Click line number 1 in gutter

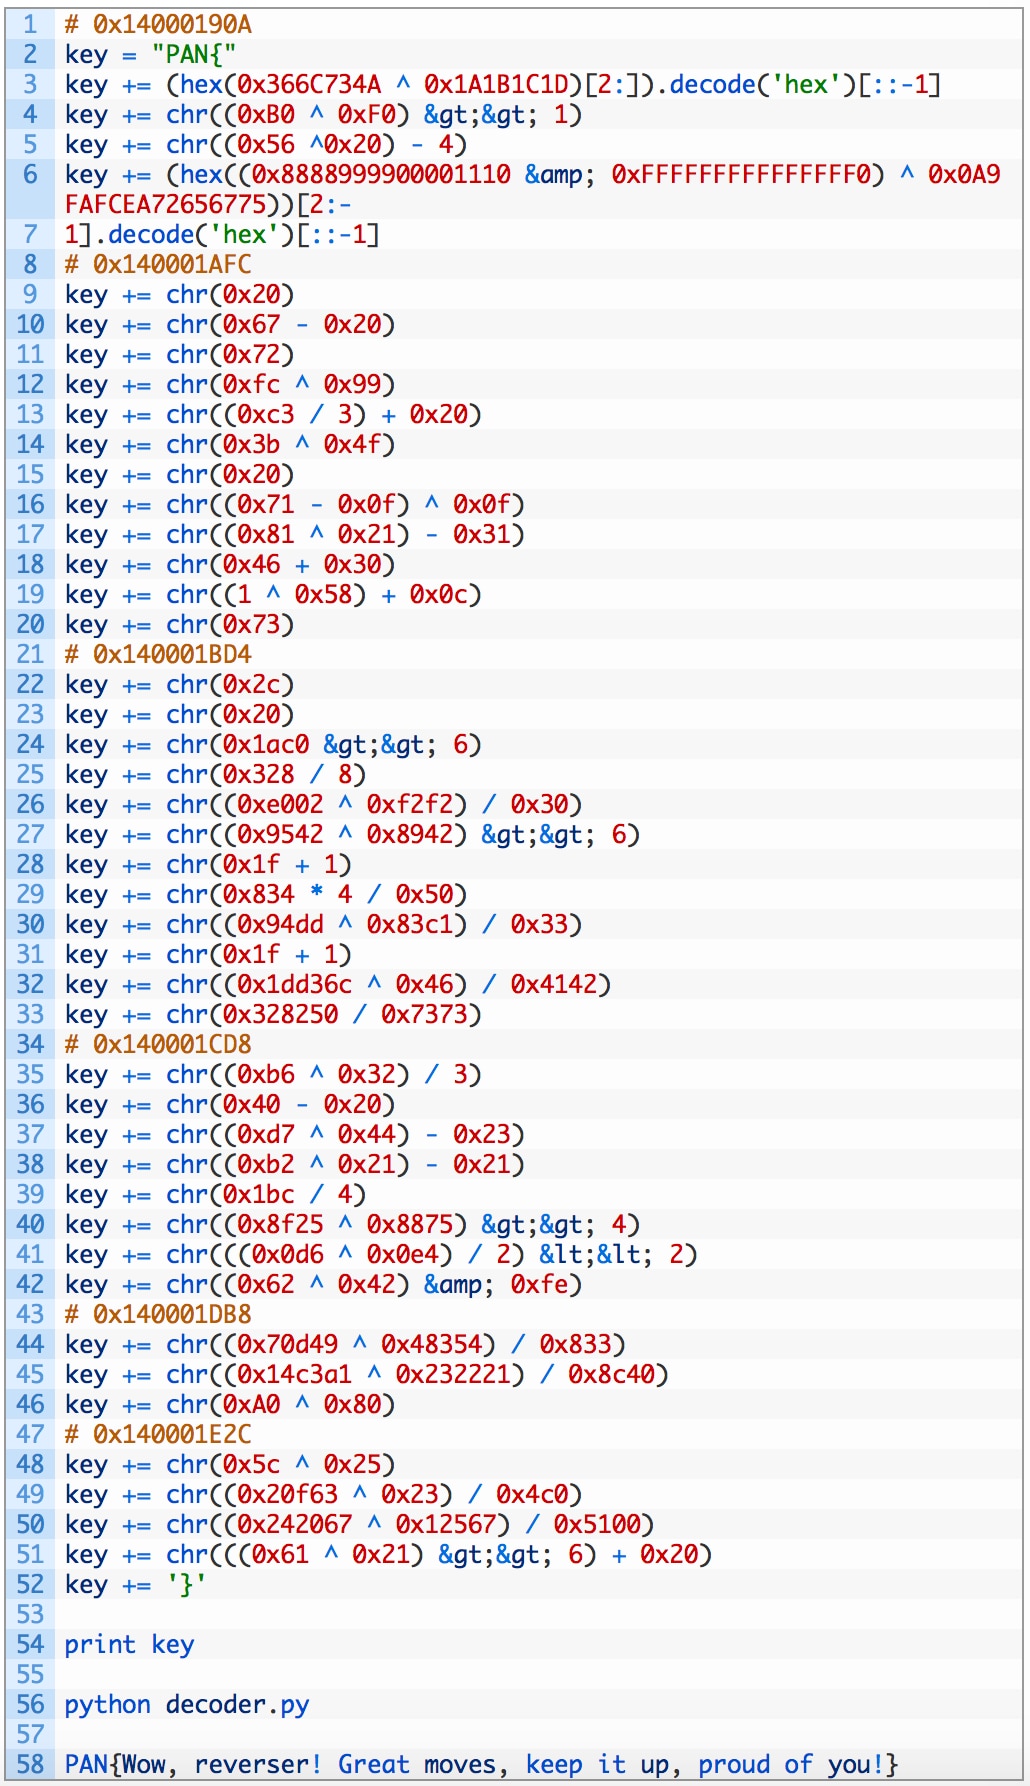click(30, 24)
